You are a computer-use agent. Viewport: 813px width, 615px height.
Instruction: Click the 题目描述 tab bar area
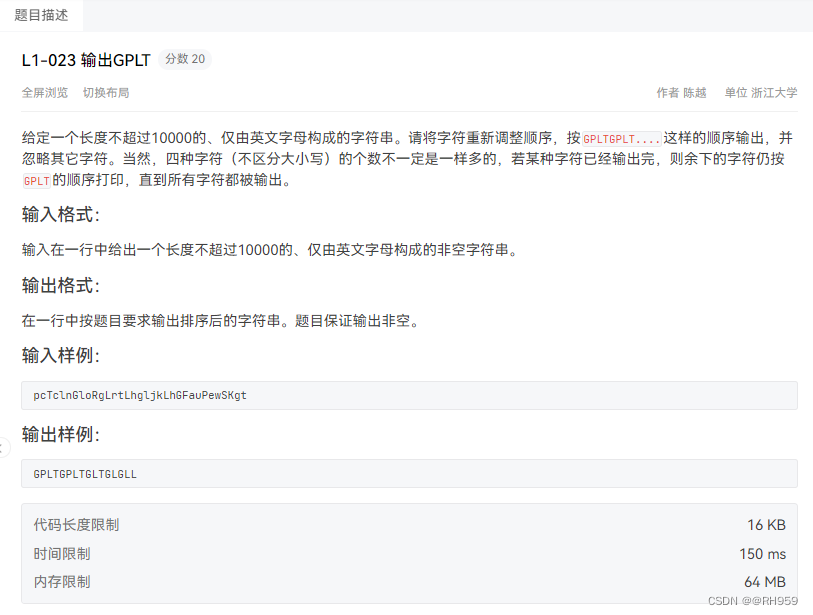(x=400, y=15)
